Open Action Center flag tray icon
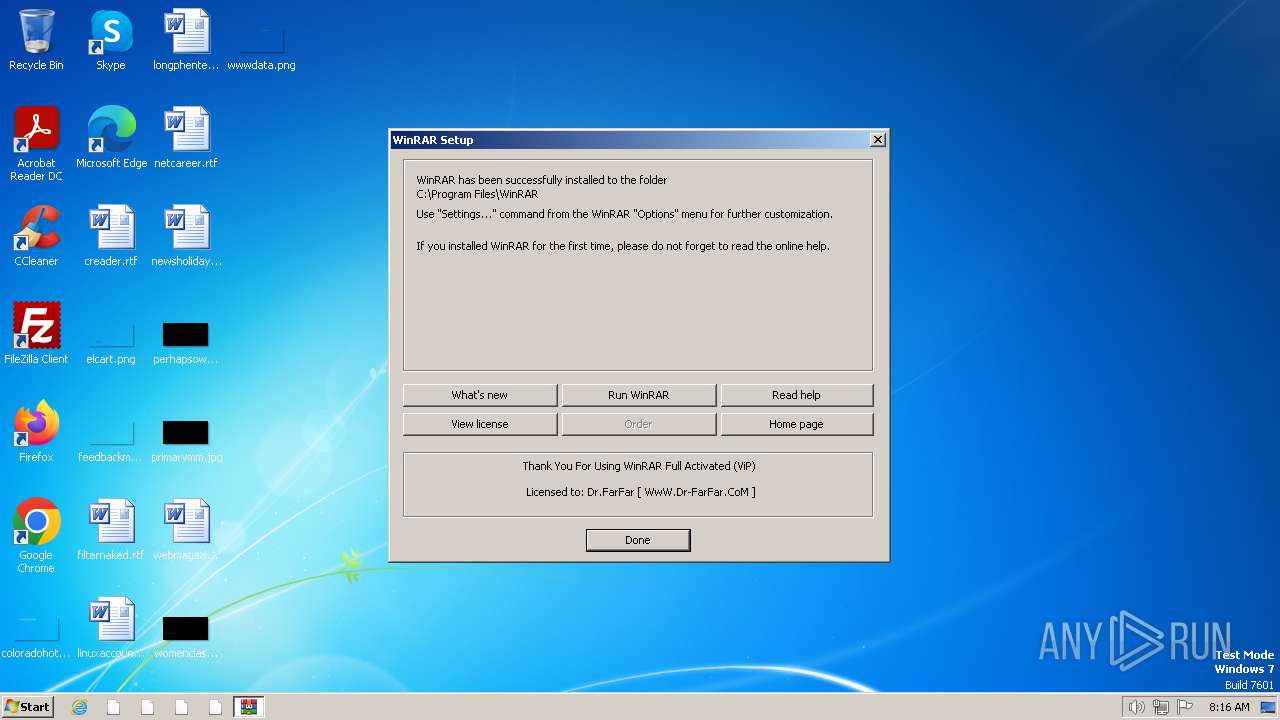Viewport: 1280px width, 720px height. 1186,707
